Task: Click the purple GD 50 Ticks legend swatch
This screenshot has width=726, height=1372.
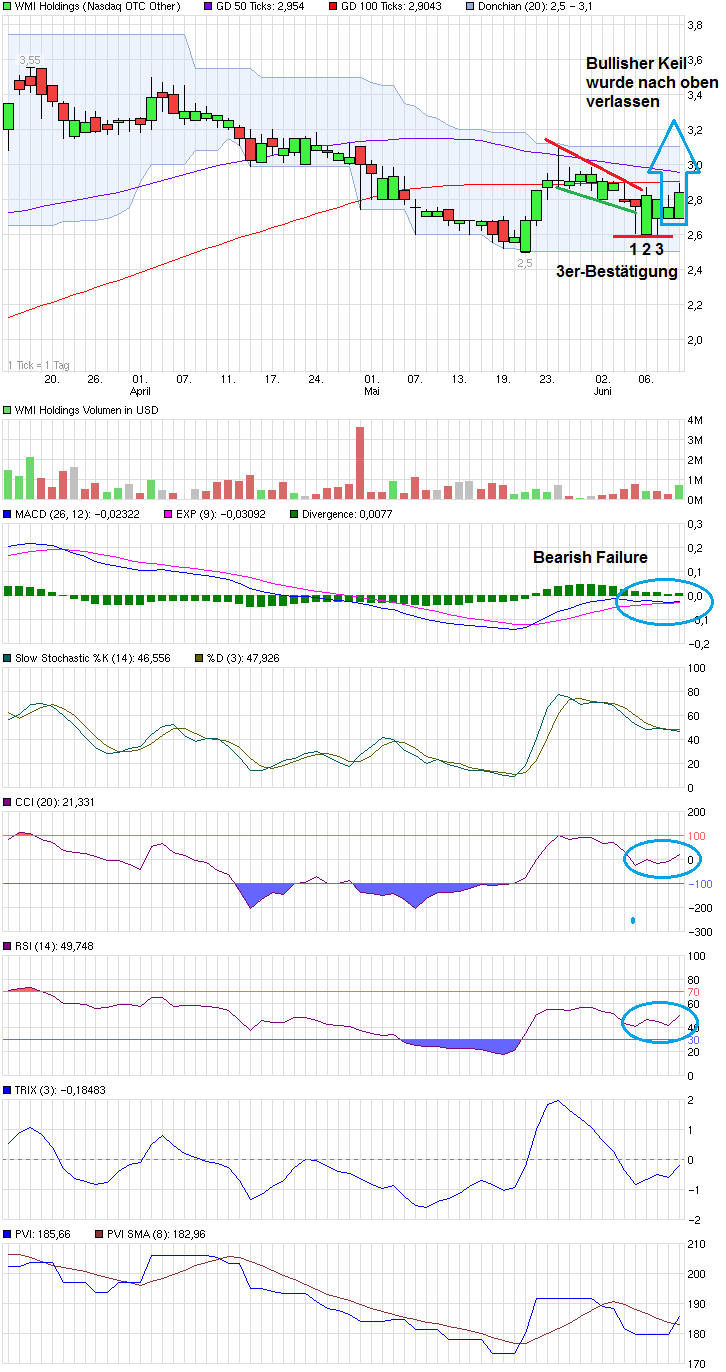Action: point(207,7)
